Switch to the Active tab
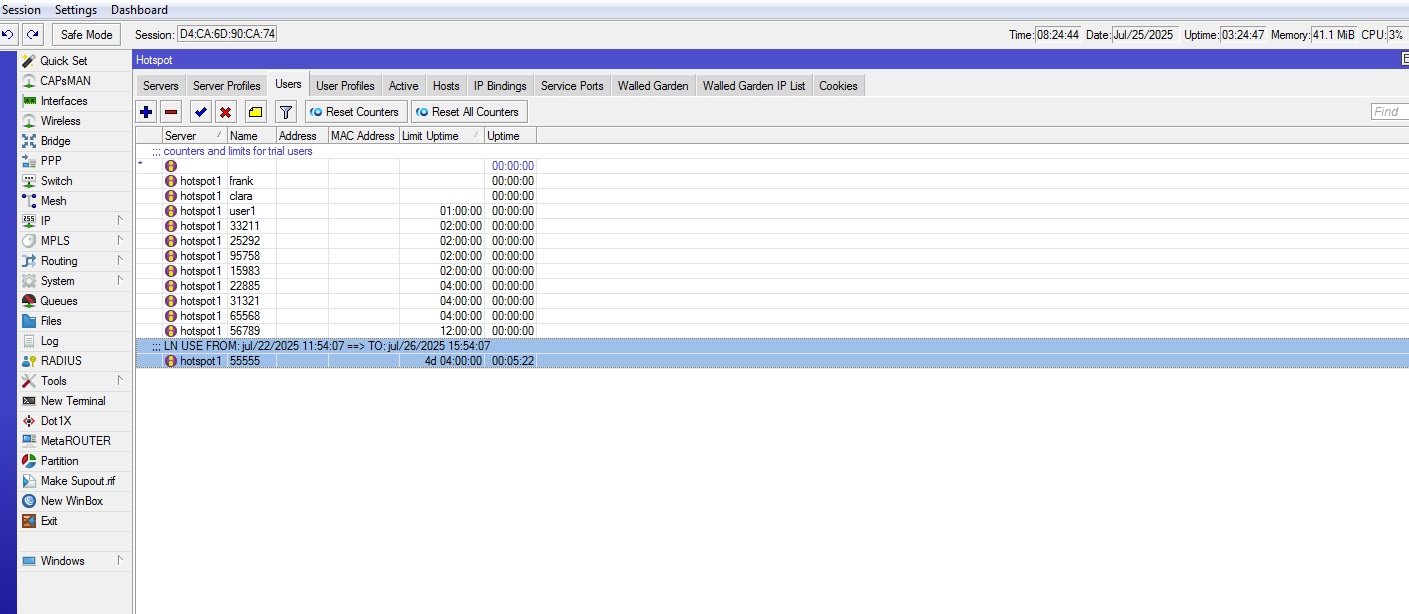Viewport: 1409px width, 614px height. 404,86
